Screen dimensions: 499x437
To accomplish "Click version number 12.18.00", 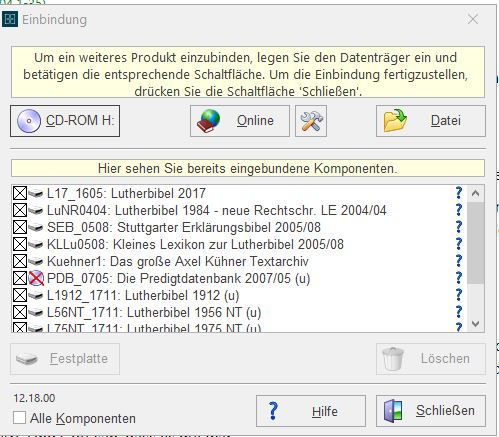I will [34, 398].
